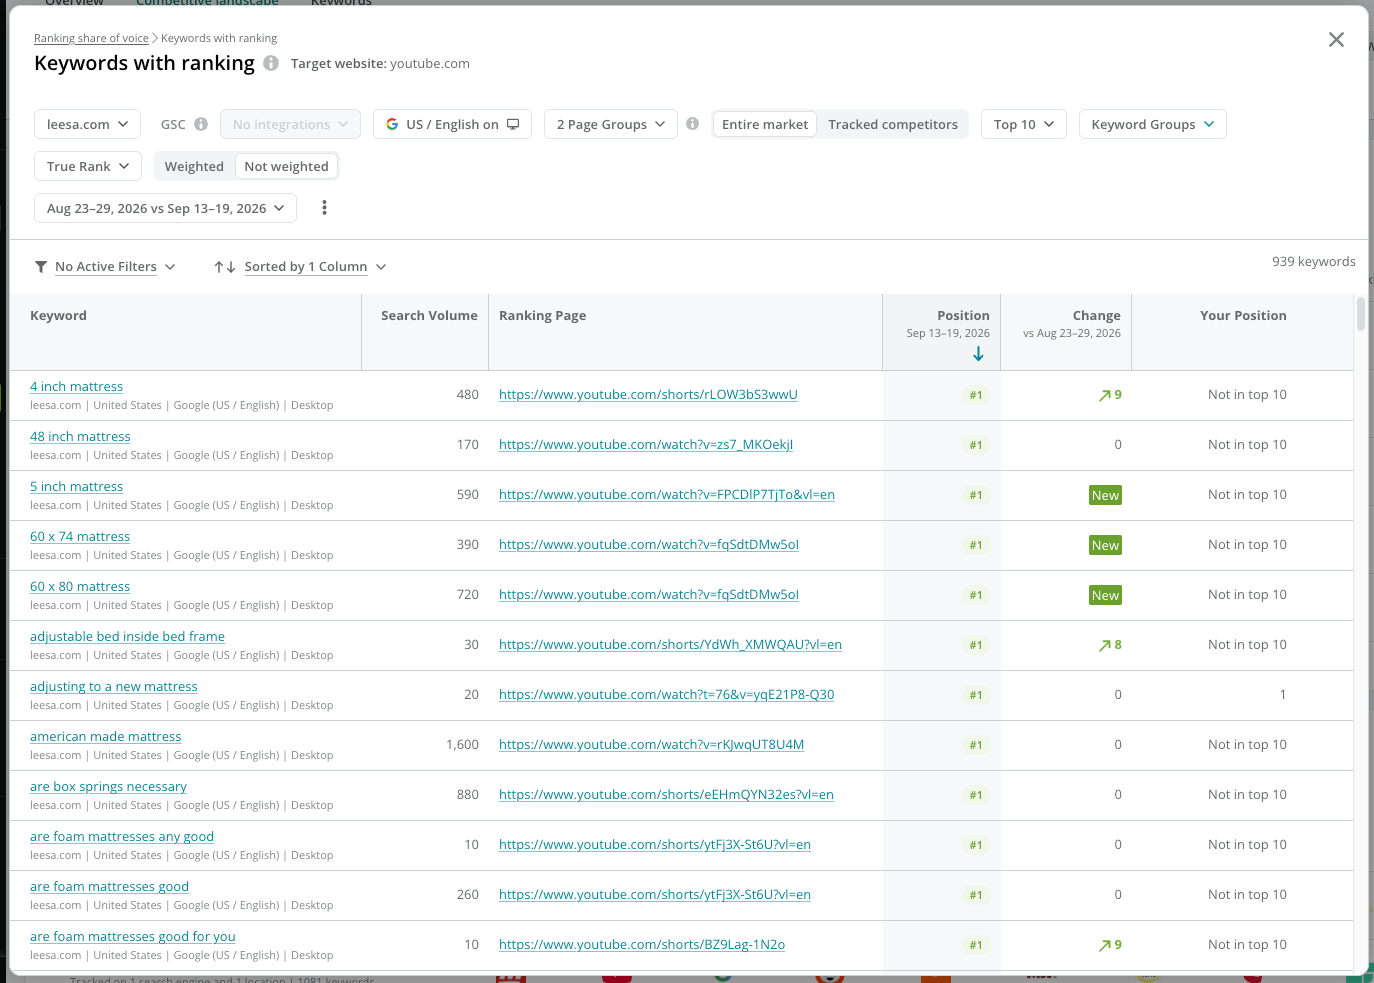1374x983 pixels.
Task: Expand No Active Filters menu
Action: [x=105, y=267]
